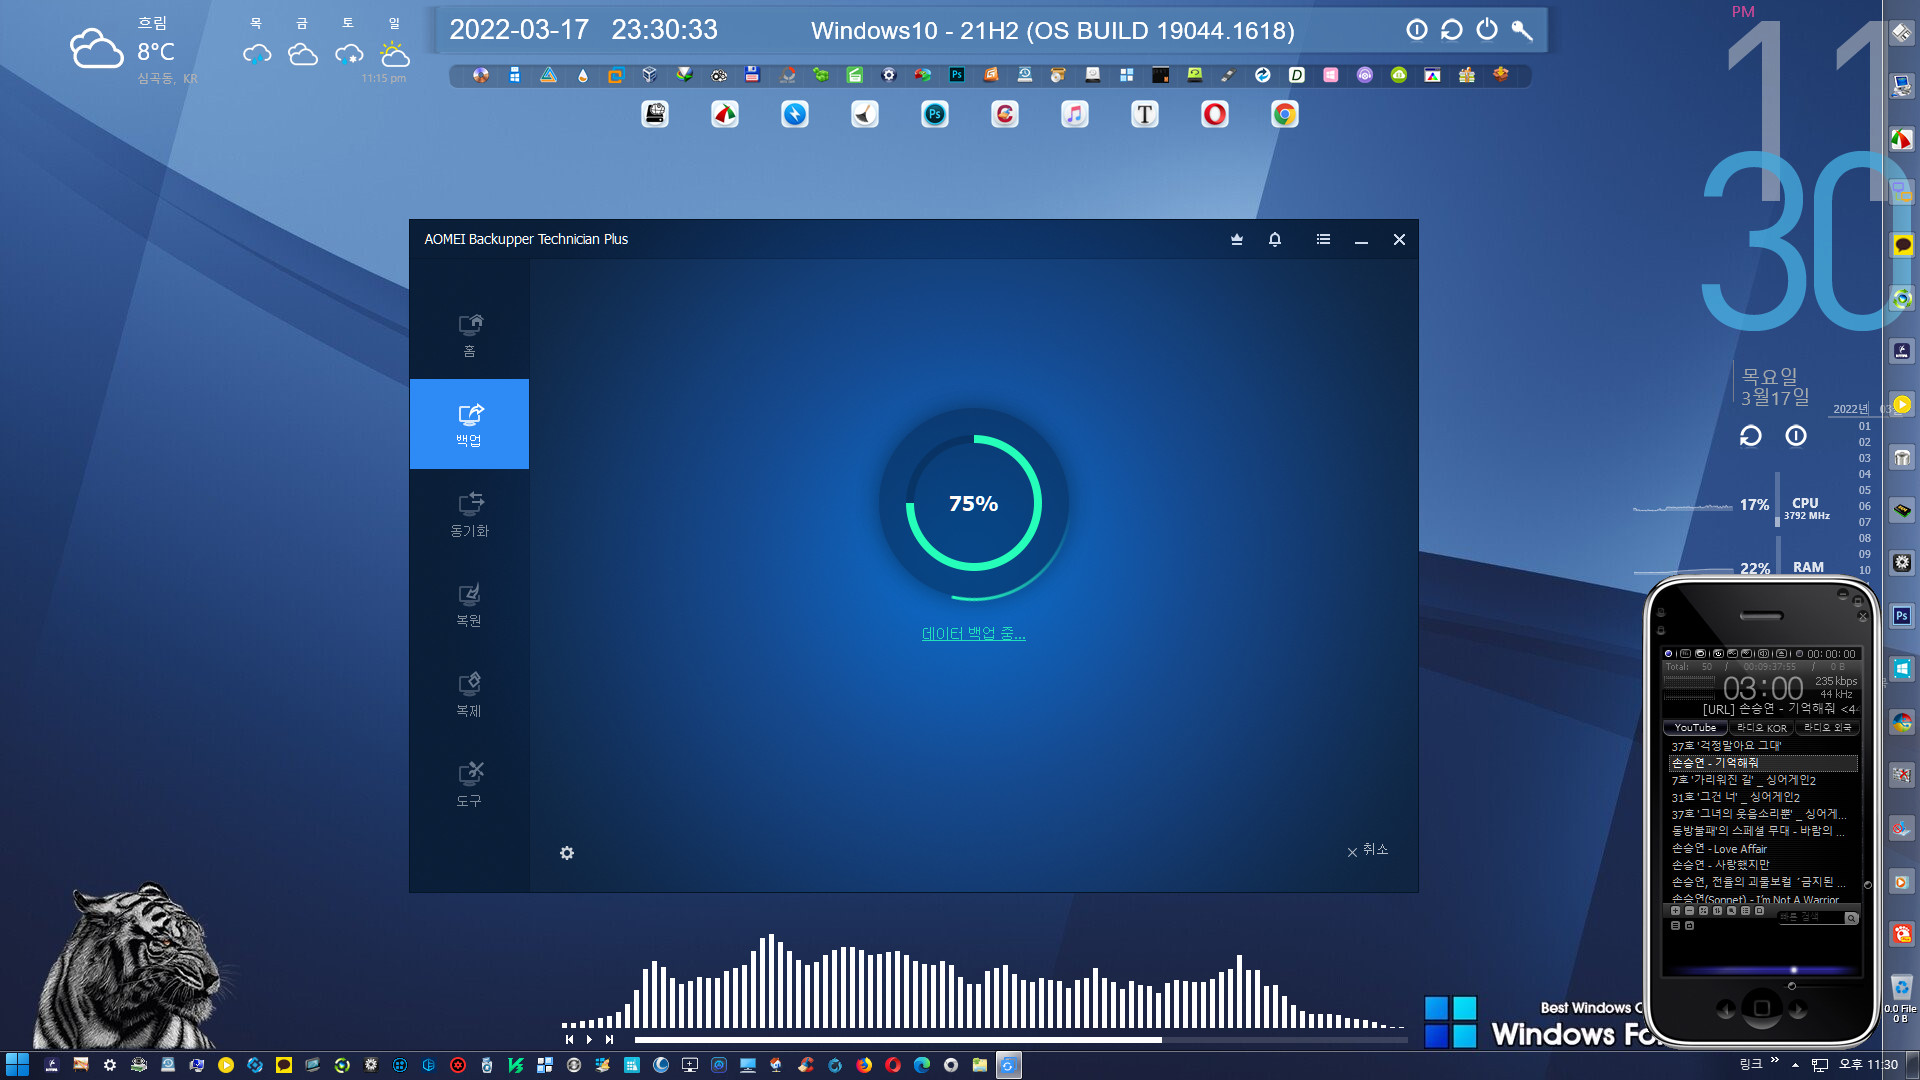Screen dimensions: 1920x1080
Task: Click the backup settings gear icon
Action: 567,853
